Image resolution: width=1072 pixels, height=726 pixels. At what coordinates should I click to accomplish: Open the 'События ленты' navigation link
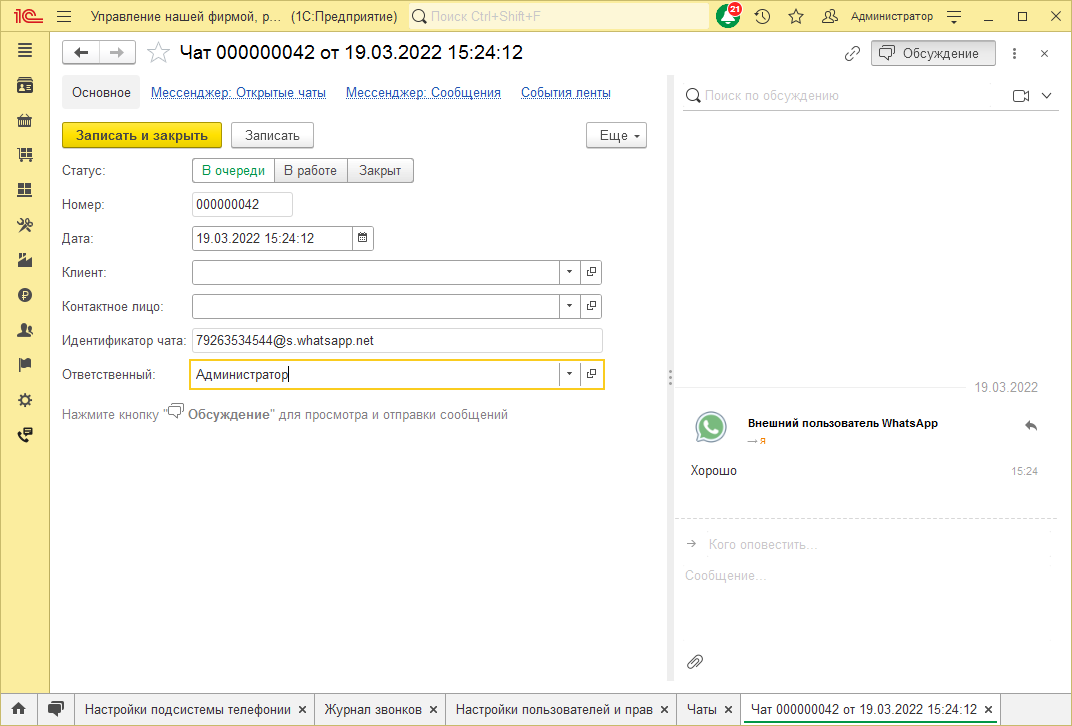[564, 92]
